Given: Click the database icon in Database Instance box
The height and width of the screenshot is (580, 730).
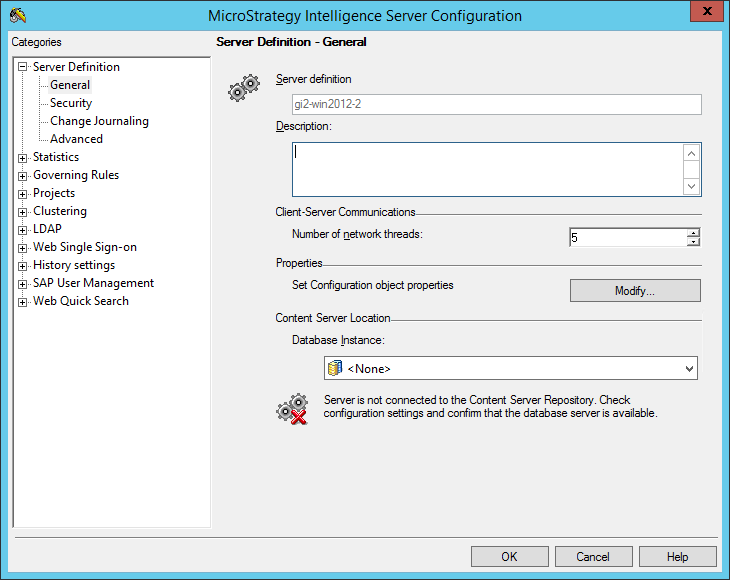Looking at the screenshot, I should tap(335, 369).
